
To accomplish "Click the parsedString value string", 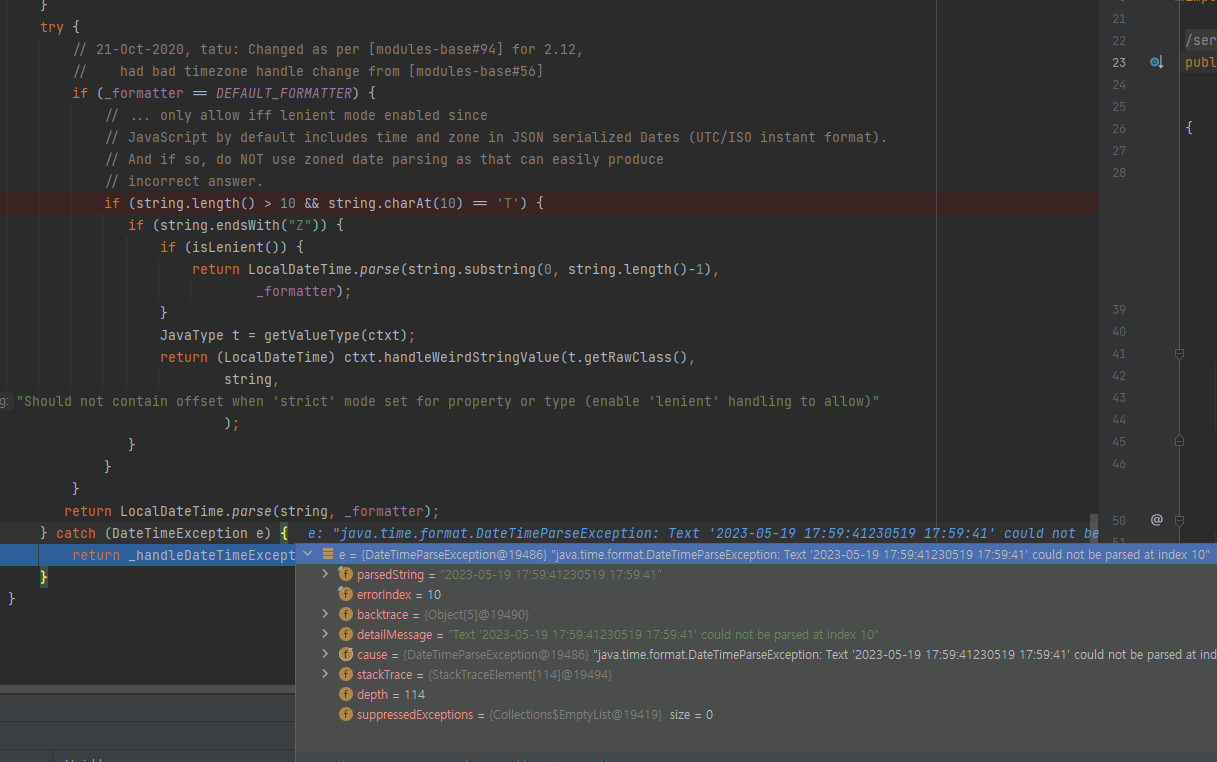I will tap(550, 575).
